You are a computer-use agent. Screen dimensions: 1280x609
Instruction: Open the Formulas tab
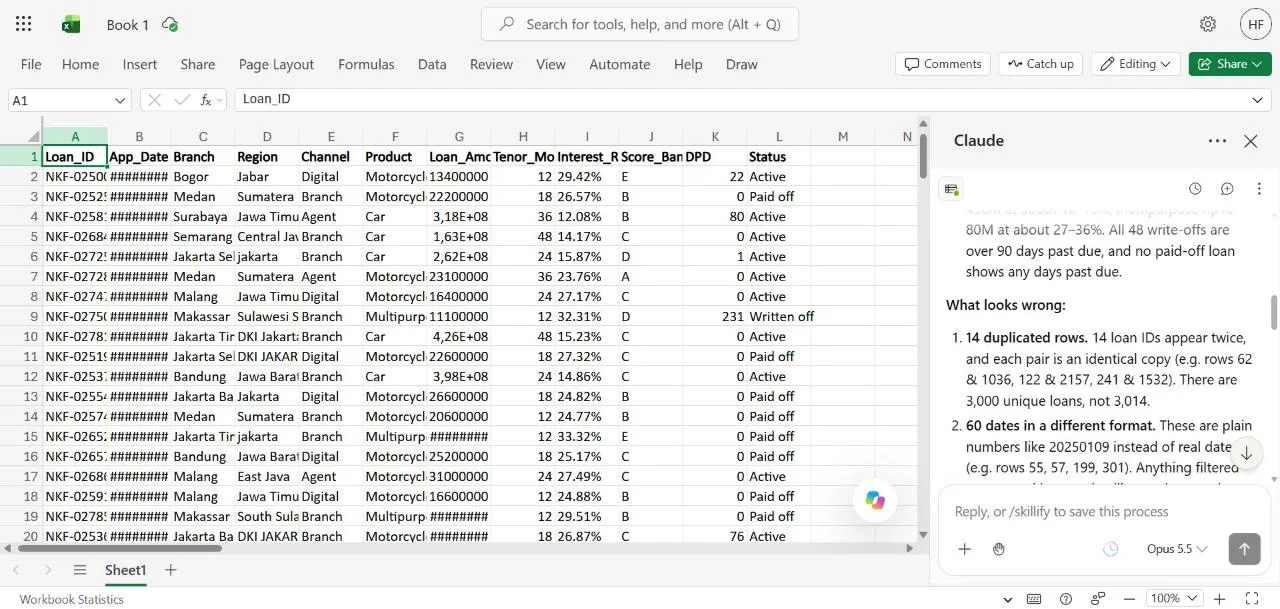(366, 64)
